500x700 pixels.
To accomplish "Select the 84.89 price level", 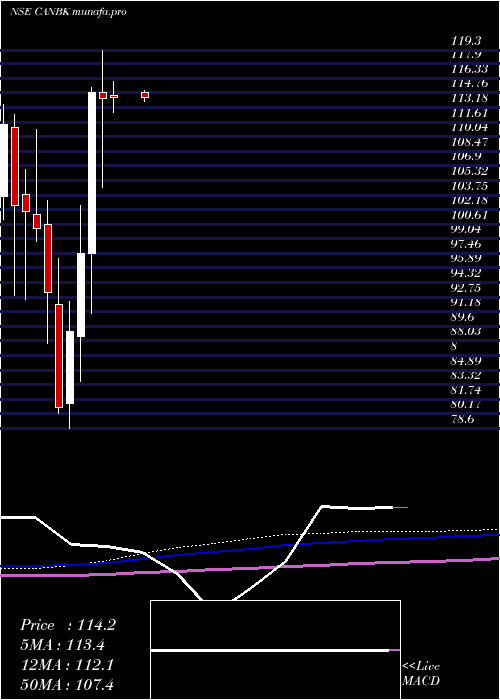I will pos(467,361).
